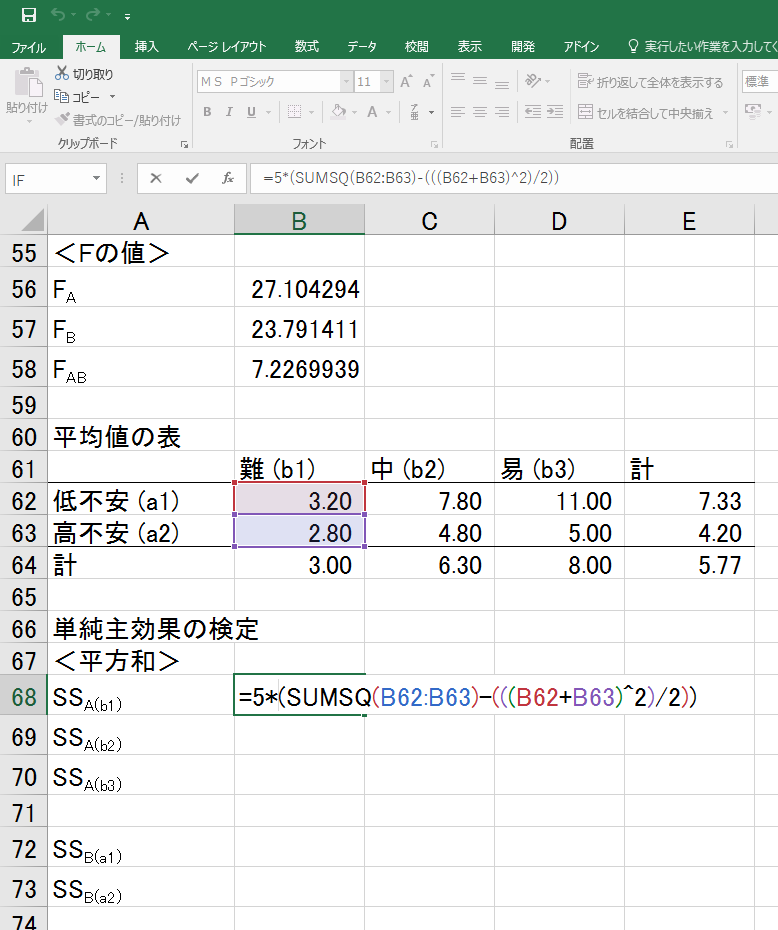Switch to the ページ レイアウト tab

227,46
